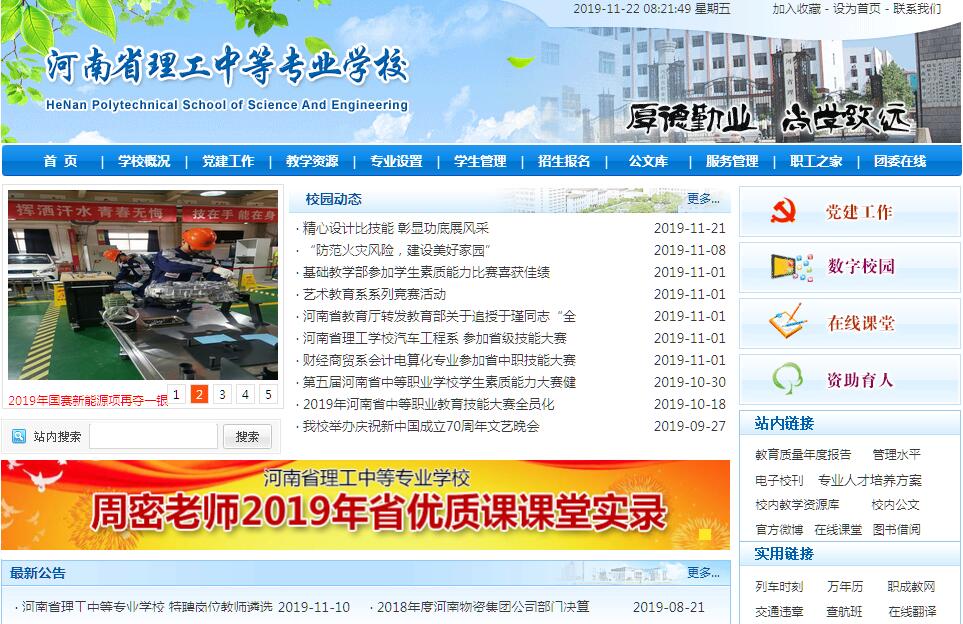963x624 pixels.
Task: Click the 设为首页 link at the top
Action: click(x=857, y=9)
